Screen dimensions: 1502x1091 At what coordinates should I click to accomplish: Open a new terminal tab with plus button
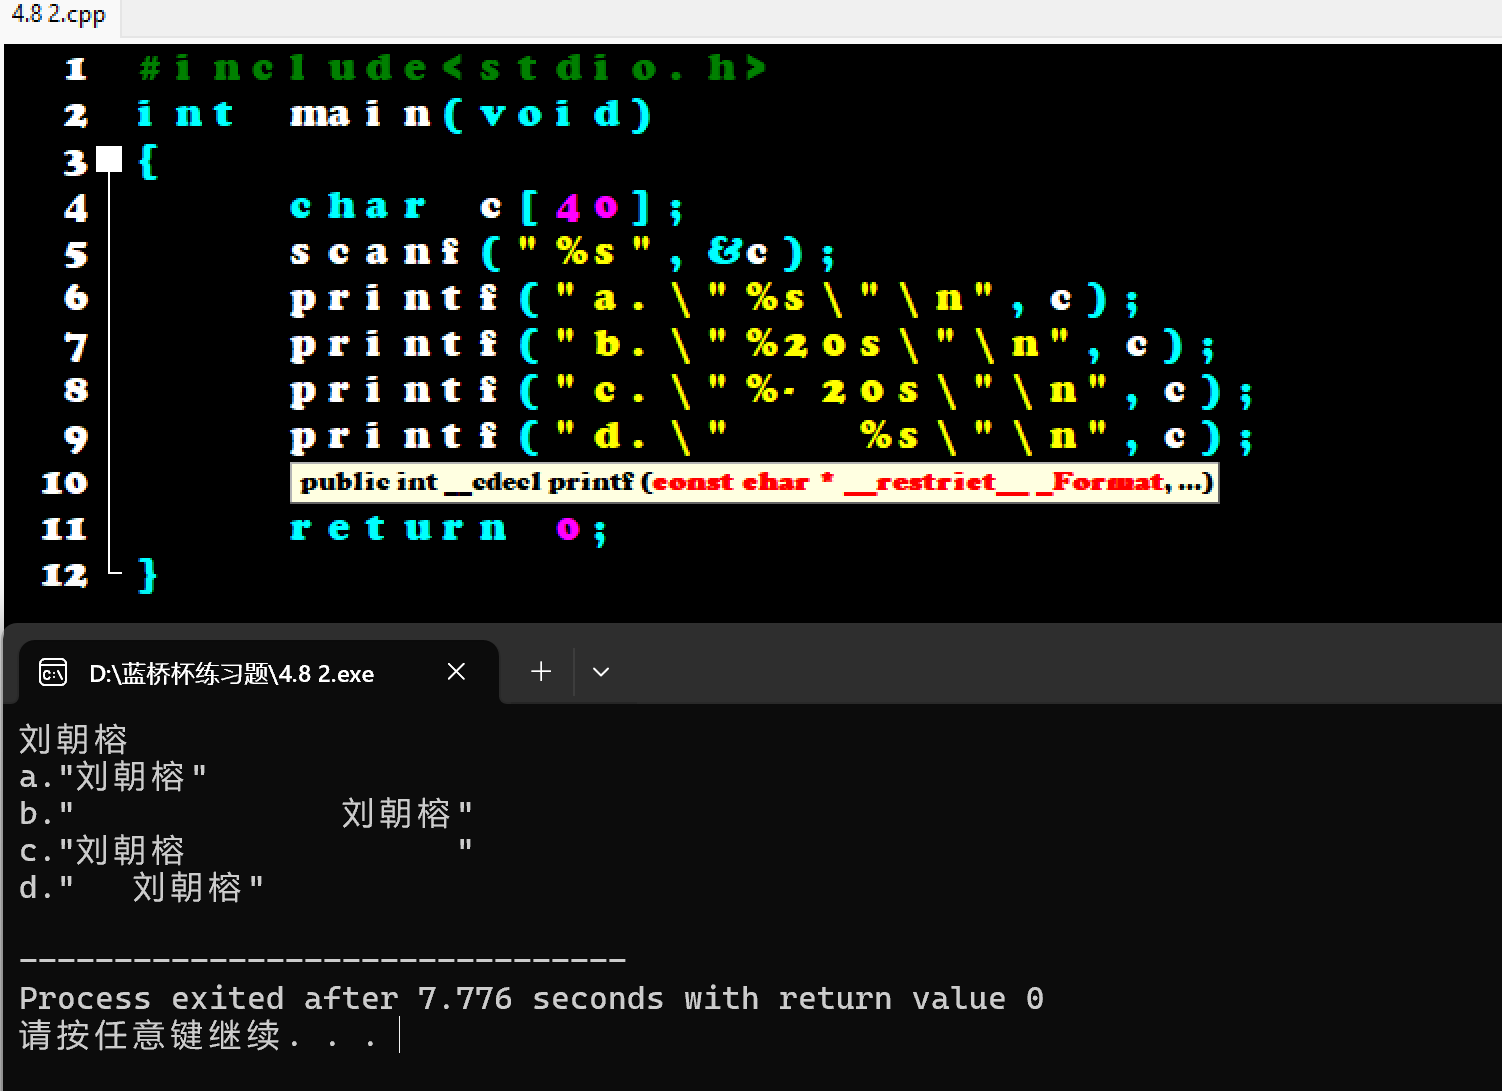[541, 671]
